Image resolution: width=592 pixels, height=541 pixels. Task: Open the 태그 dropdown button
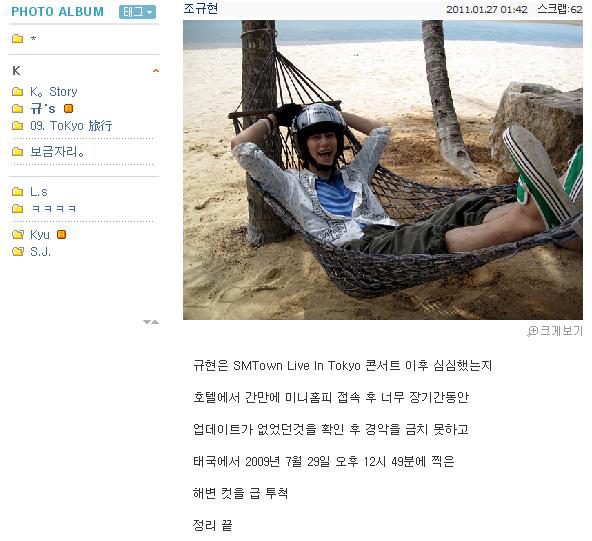[x=137, y=12]
